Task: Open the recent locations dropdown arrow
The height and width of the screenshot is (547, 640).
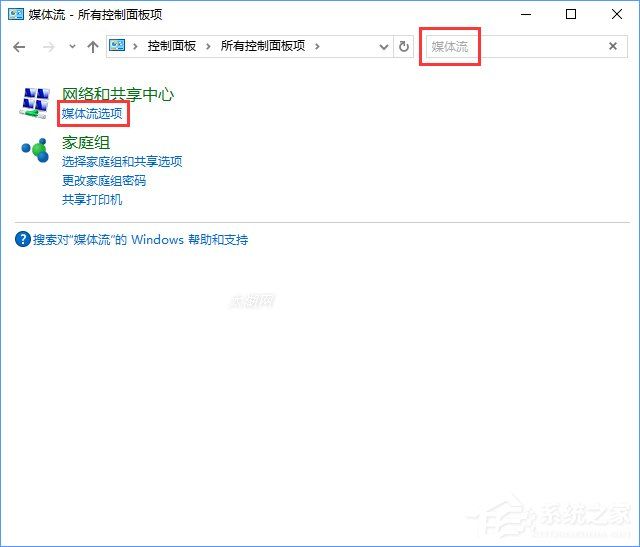Action: tap(72, 47)
